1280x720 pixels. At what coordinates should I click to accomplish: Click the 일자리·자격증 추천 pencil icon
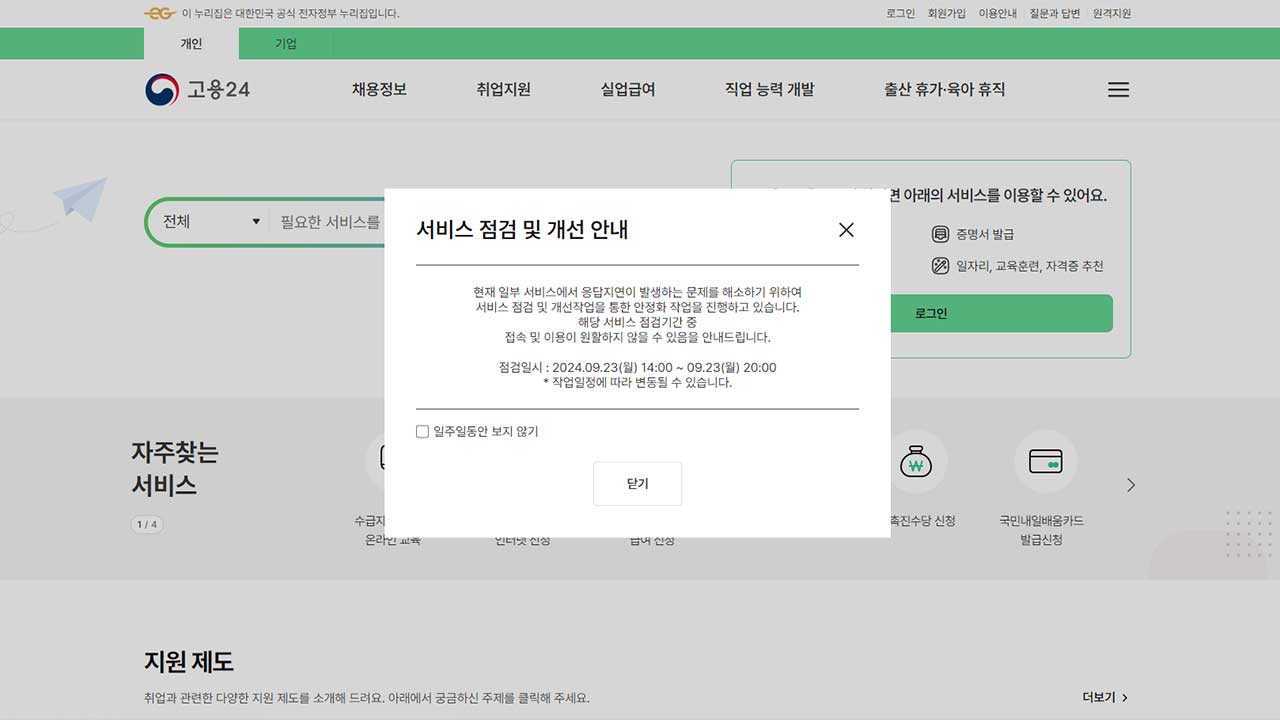941,266
